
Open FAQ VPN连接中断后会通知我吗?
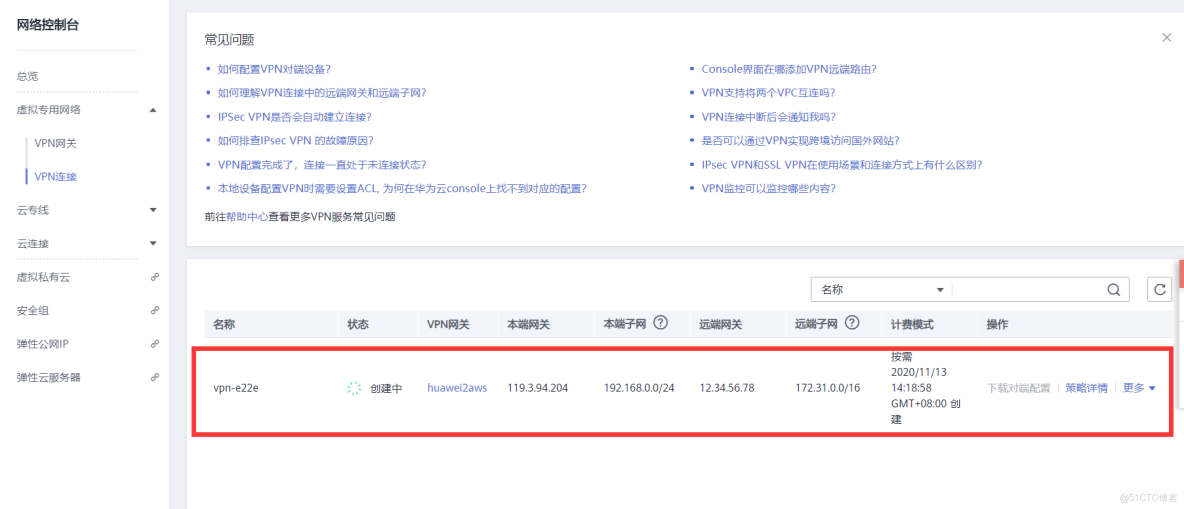click(x=769, y=117)
